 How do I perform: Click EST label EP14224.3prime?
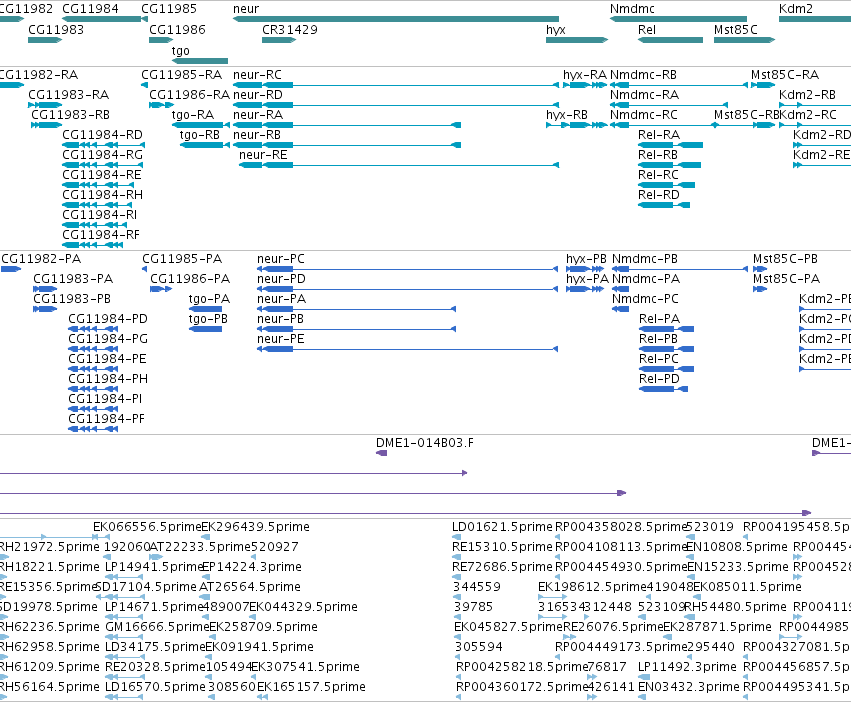[x=252, y=567]
